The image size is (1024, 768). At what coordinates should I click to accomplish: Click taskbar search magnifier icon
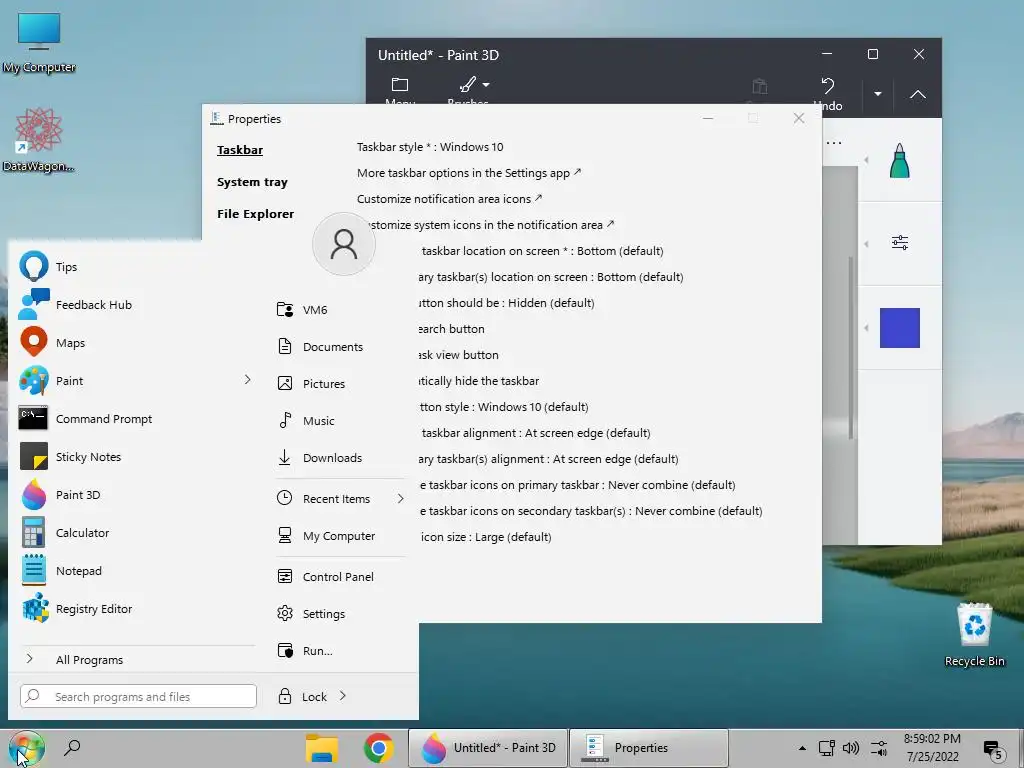pos(72,747)
